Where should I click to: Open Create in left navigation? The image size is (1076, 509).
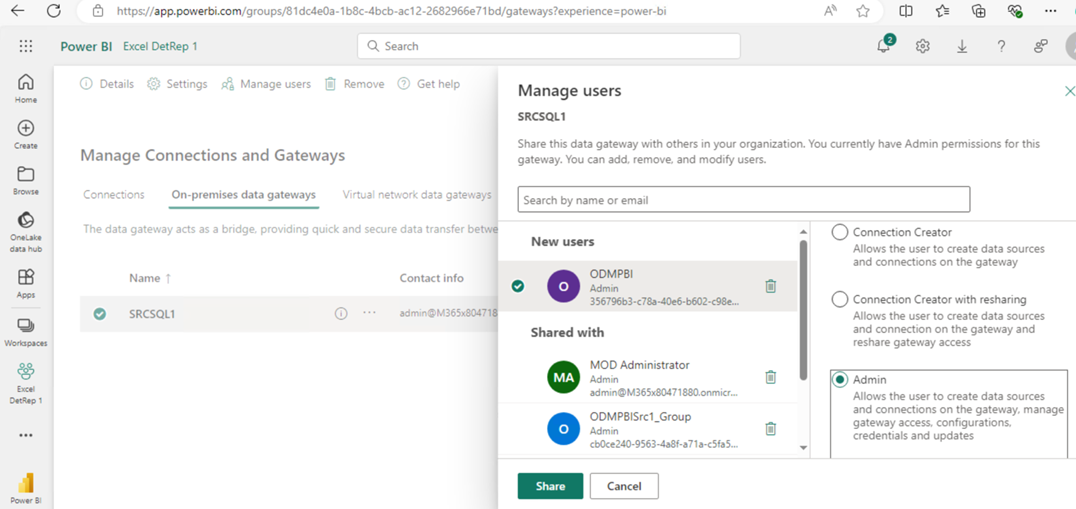26,134
